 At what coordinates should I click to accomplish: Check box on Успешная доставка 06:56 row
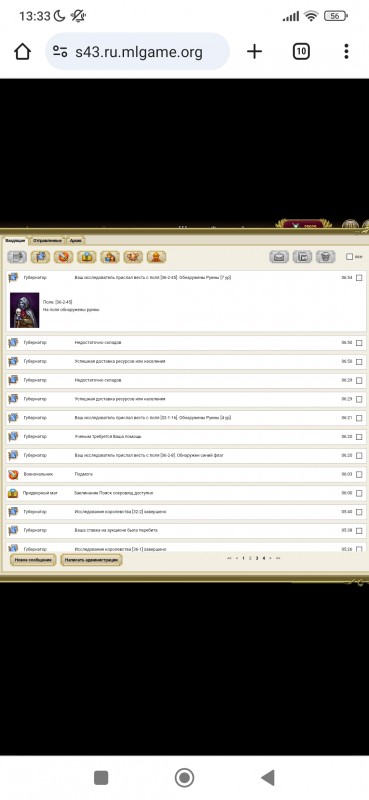(359, 362)
